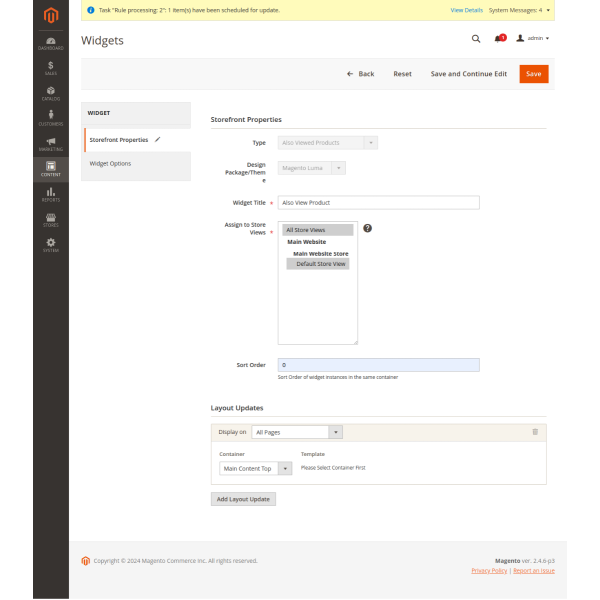This screenshot has height=600, width=600.
Task: Switch to Widget Options tab
Action: click(110, 163)
